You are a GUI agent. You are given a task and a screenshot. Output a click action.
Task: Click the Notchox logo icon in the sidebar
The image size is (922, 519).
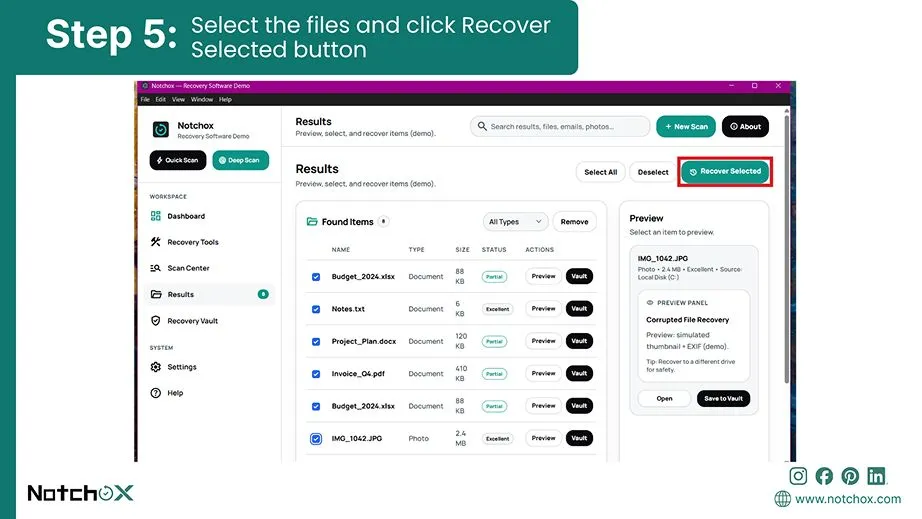(161, 129)
